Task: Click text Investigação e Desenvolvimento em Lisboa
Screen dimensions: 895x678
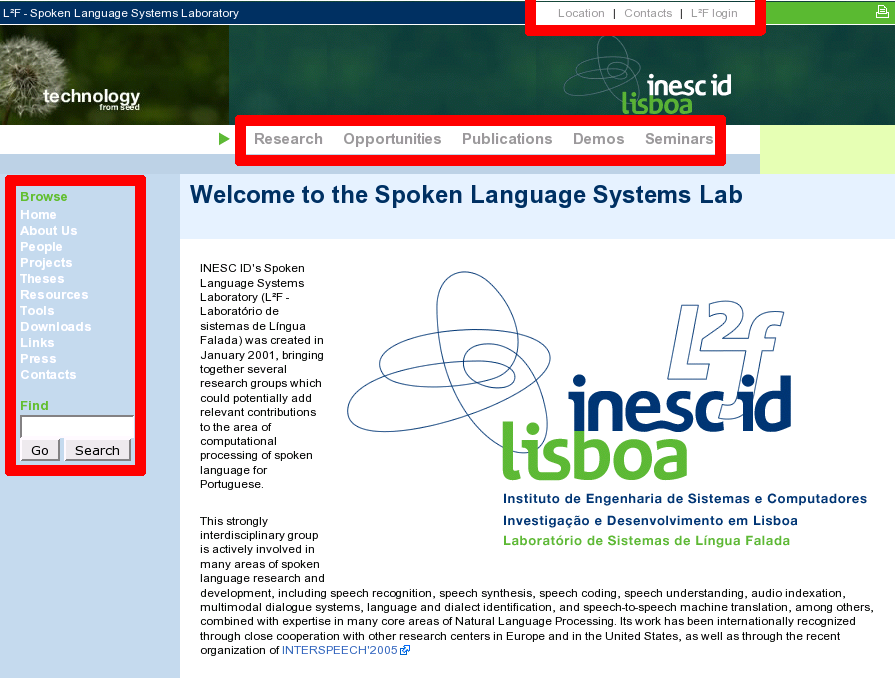Action: point(650,520)
